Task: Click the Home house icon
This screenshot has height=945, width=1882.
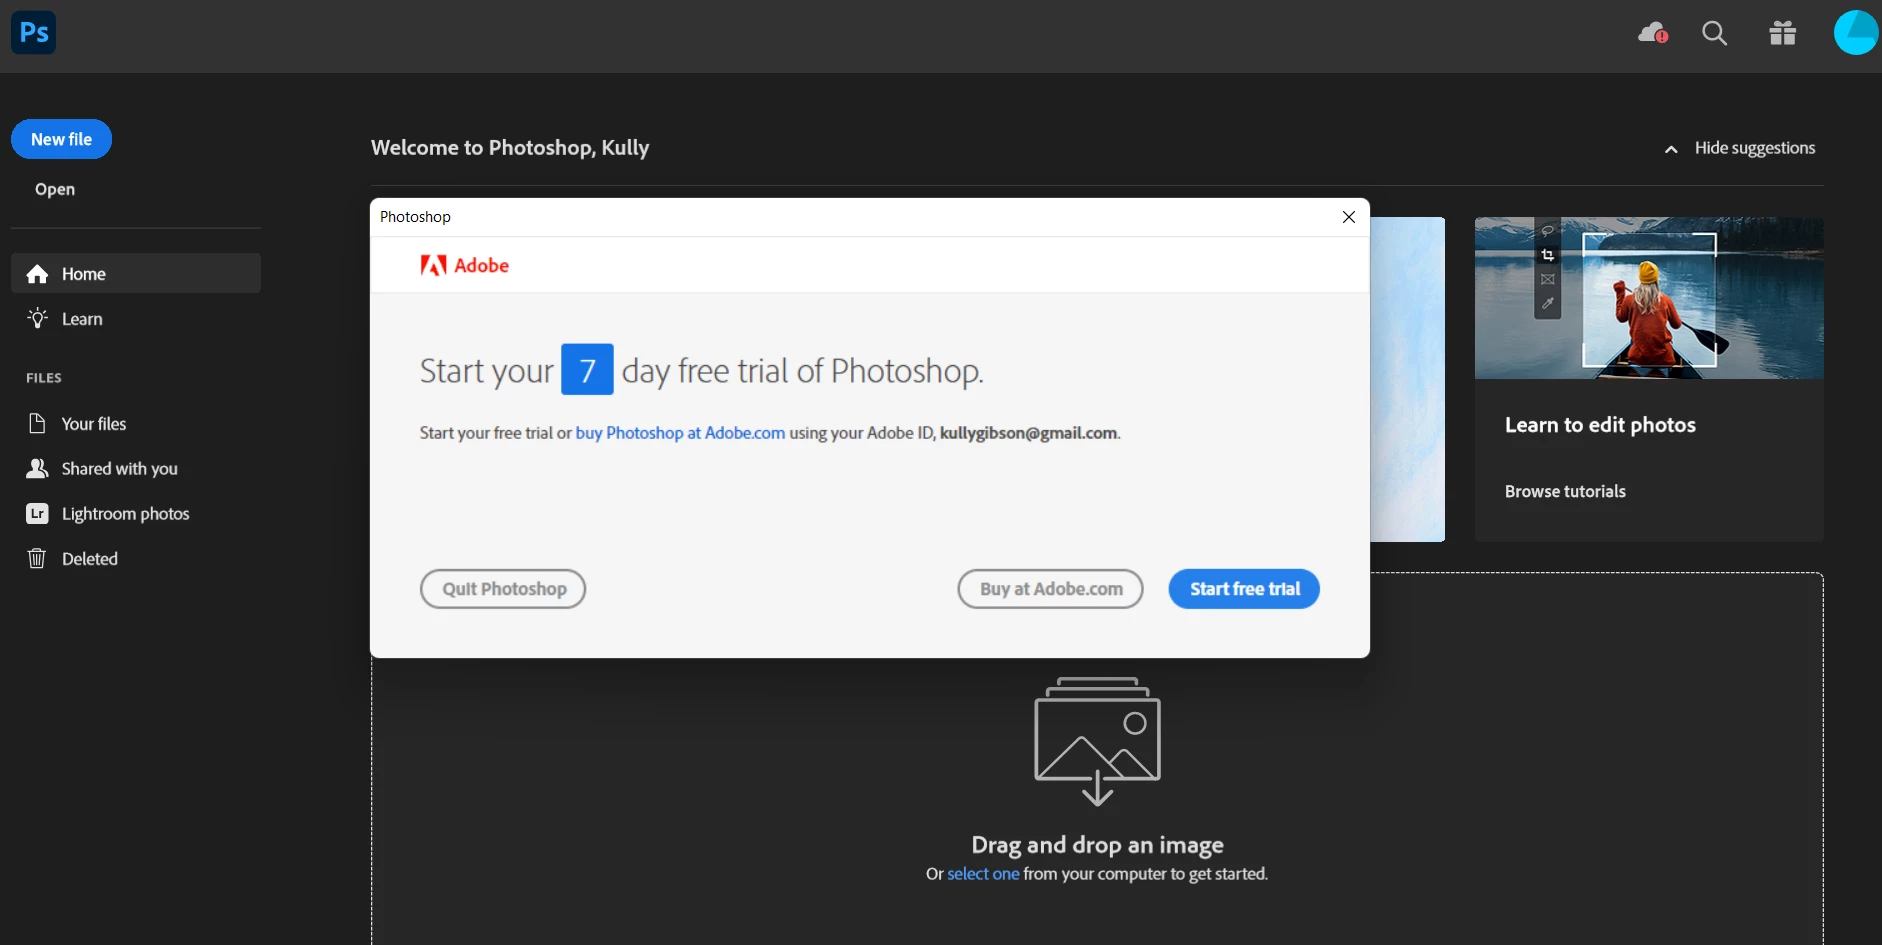Action: (x=38, y=274)
